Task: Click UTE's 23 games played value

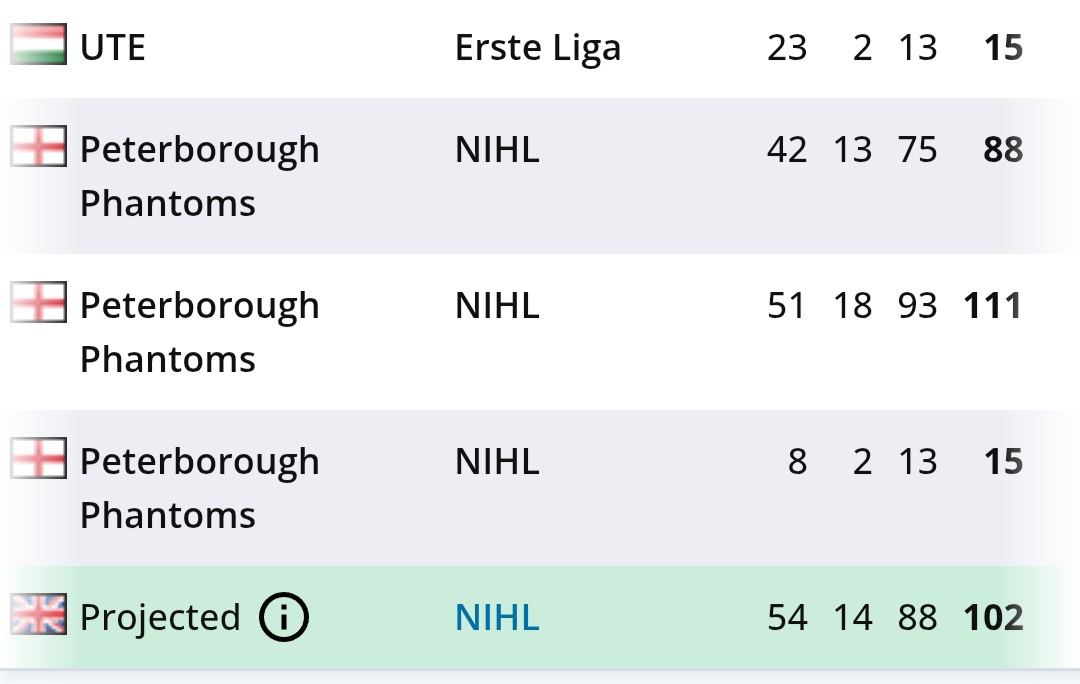Action: (787, 48)
